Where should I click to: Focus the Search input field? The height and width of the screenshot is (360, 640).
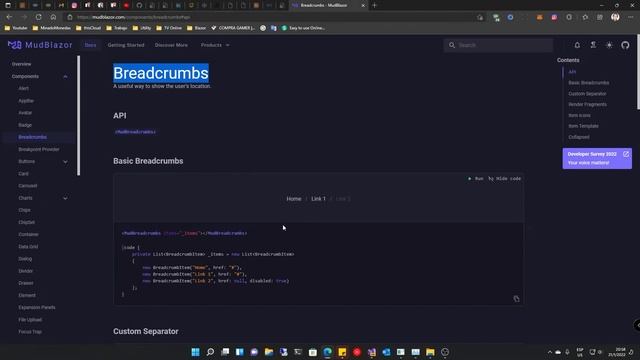click(498, 45)
